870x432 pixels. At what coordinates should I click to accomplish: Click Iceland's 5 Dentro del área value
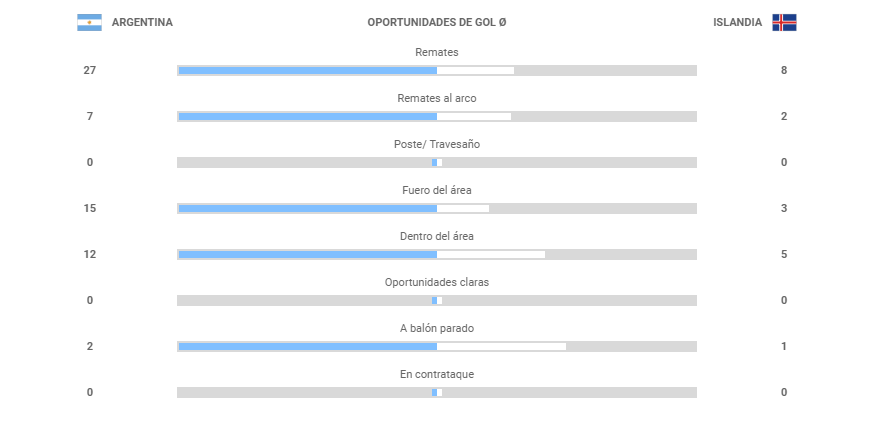click(784, 254)
